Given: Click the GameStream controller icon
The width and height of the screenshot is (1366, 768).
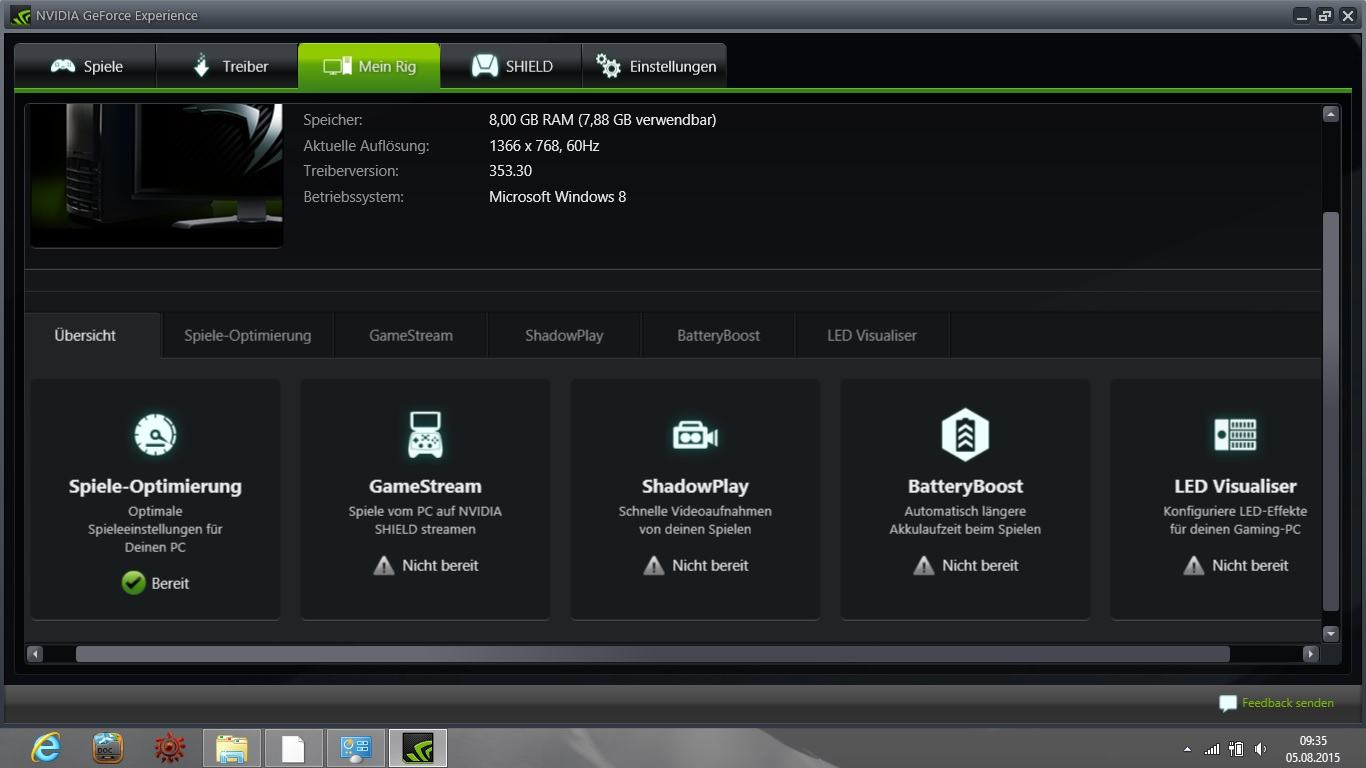Looking at the screenshot, I should point(425,435).
